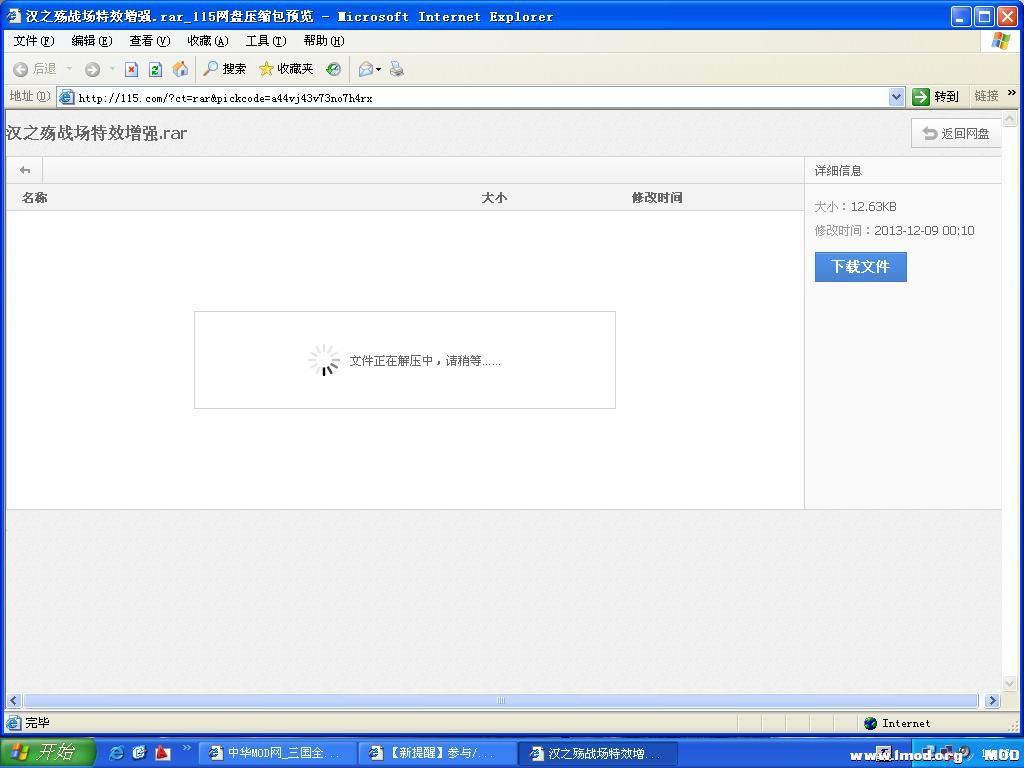Viewport: 1024px width, 768px height.
Task: Click the Refresh page icon
Action: [x=155, y=70]
